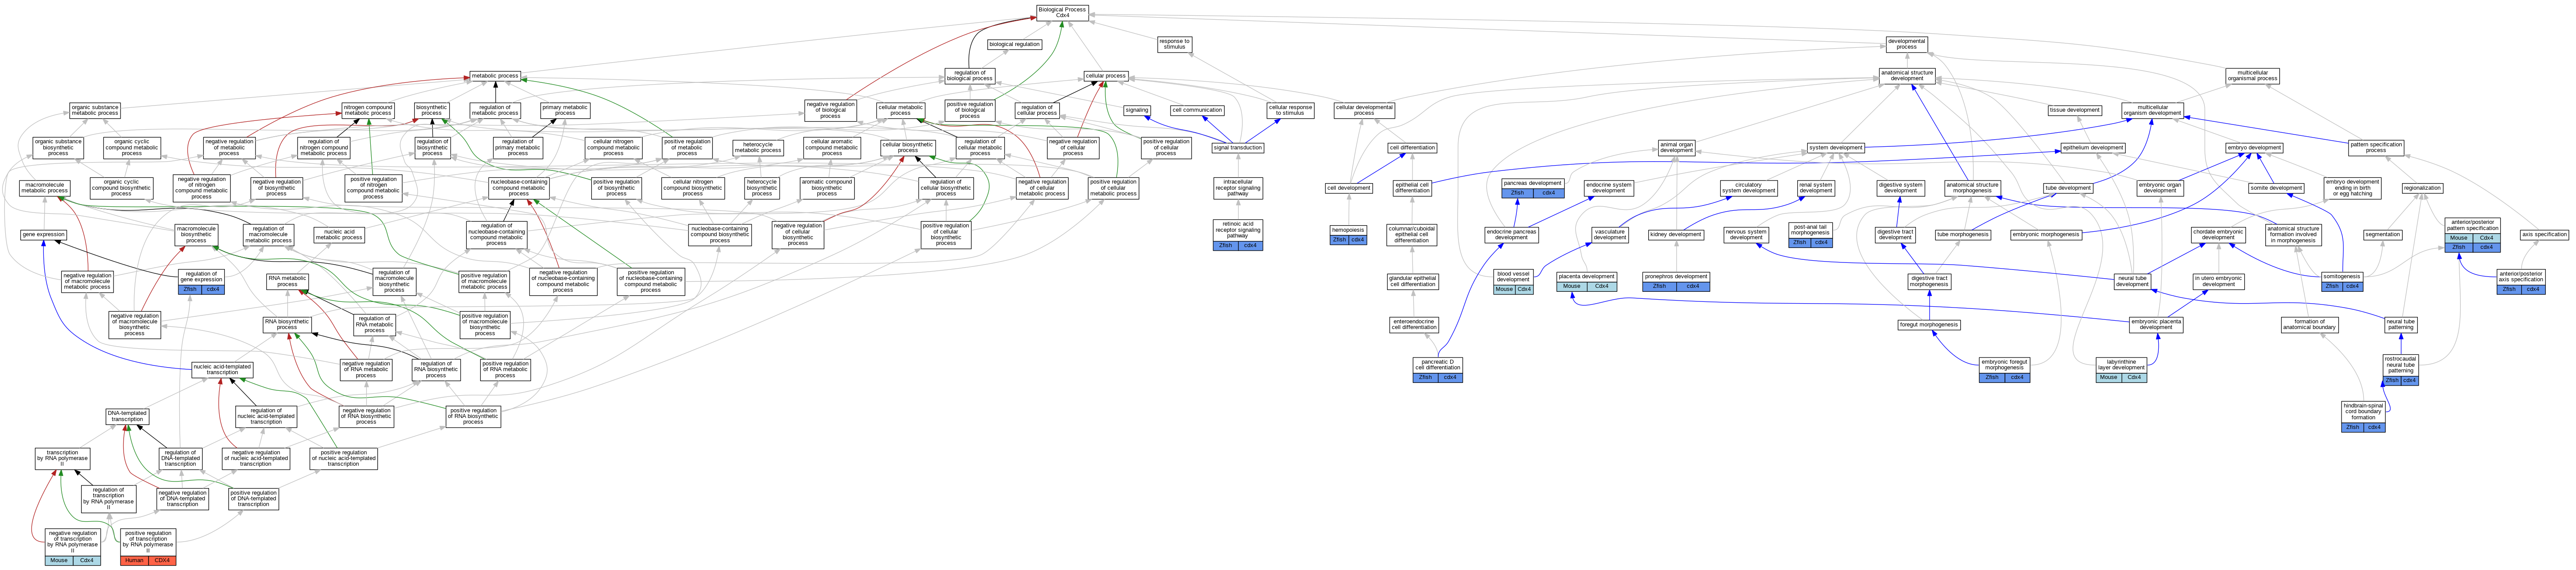Screen dimensions: 2576x570
Task: Select the 'placenta development' node
Action: pos(1586,276)
